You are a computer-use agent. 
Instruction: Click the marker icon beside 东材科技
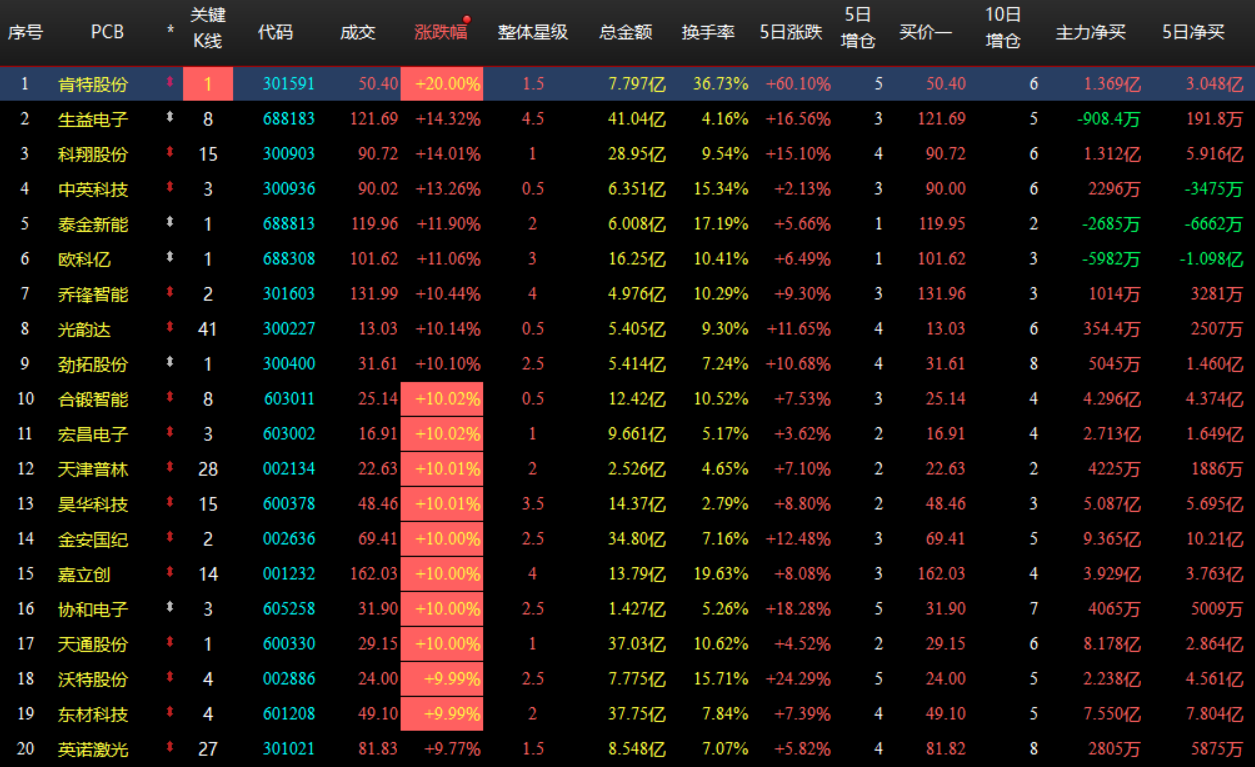(x=170, y=714)
